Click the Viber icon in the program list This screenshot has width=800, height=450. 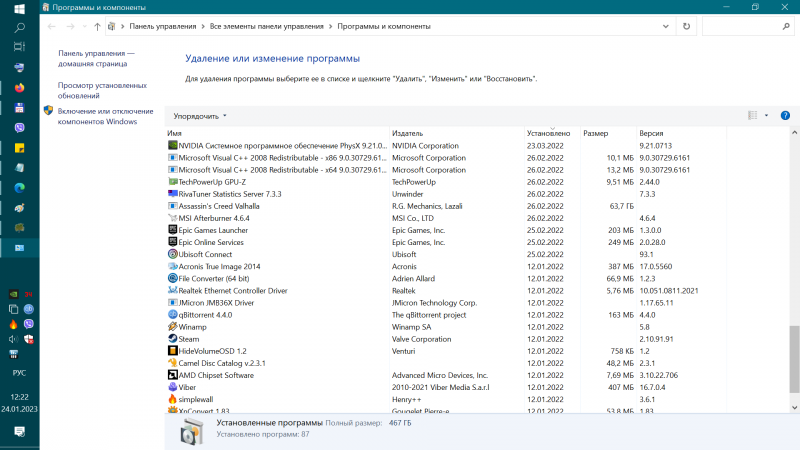[172, 387]
